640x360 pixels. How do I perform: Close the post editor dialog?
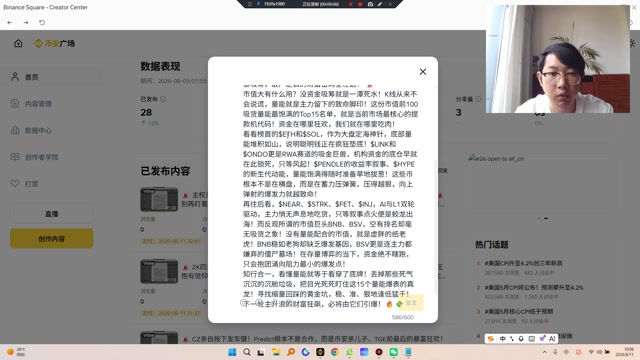click(423, 72)
